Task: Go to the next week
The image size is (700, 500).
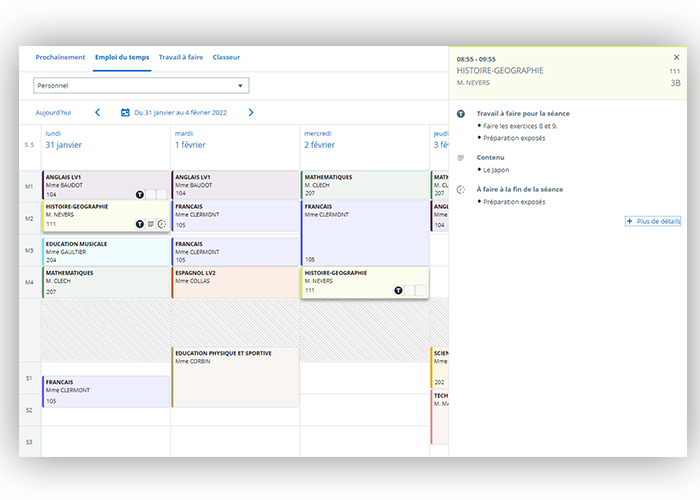Action: click(251, 113)
